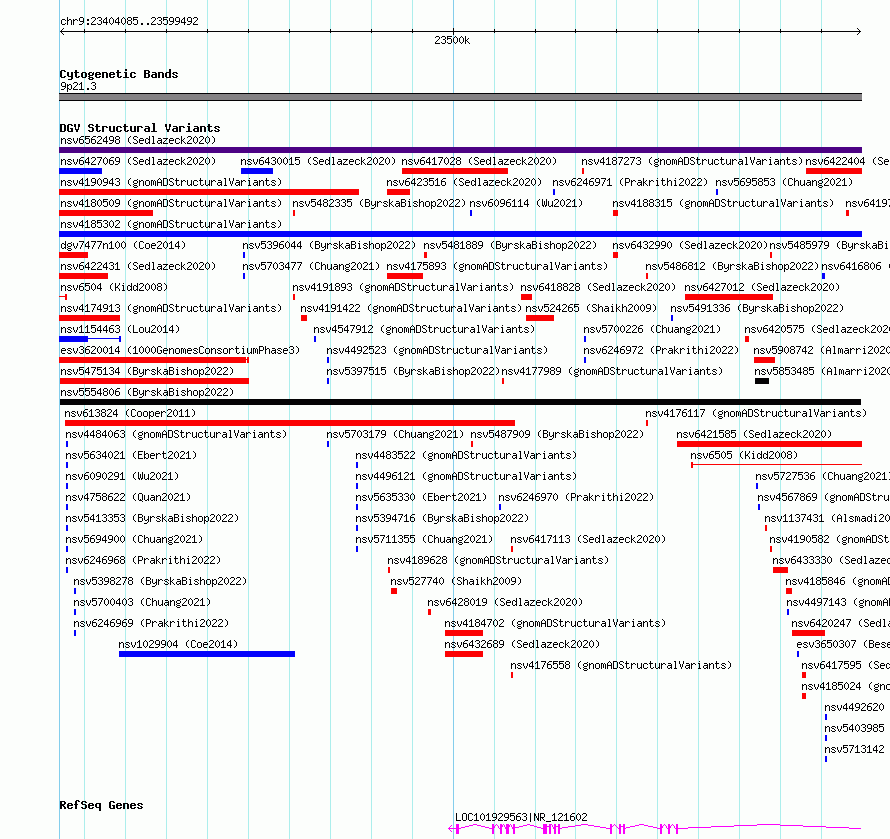890x839 pixels.
Task: Click nsv524265 (Shaikh2009) label
Action: coord(591,308)
